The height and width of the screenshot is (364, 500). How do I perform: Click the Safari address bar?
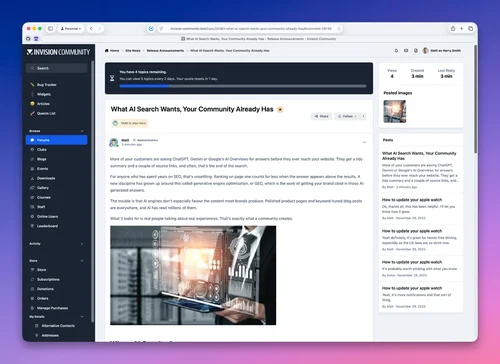coord(251,29)
